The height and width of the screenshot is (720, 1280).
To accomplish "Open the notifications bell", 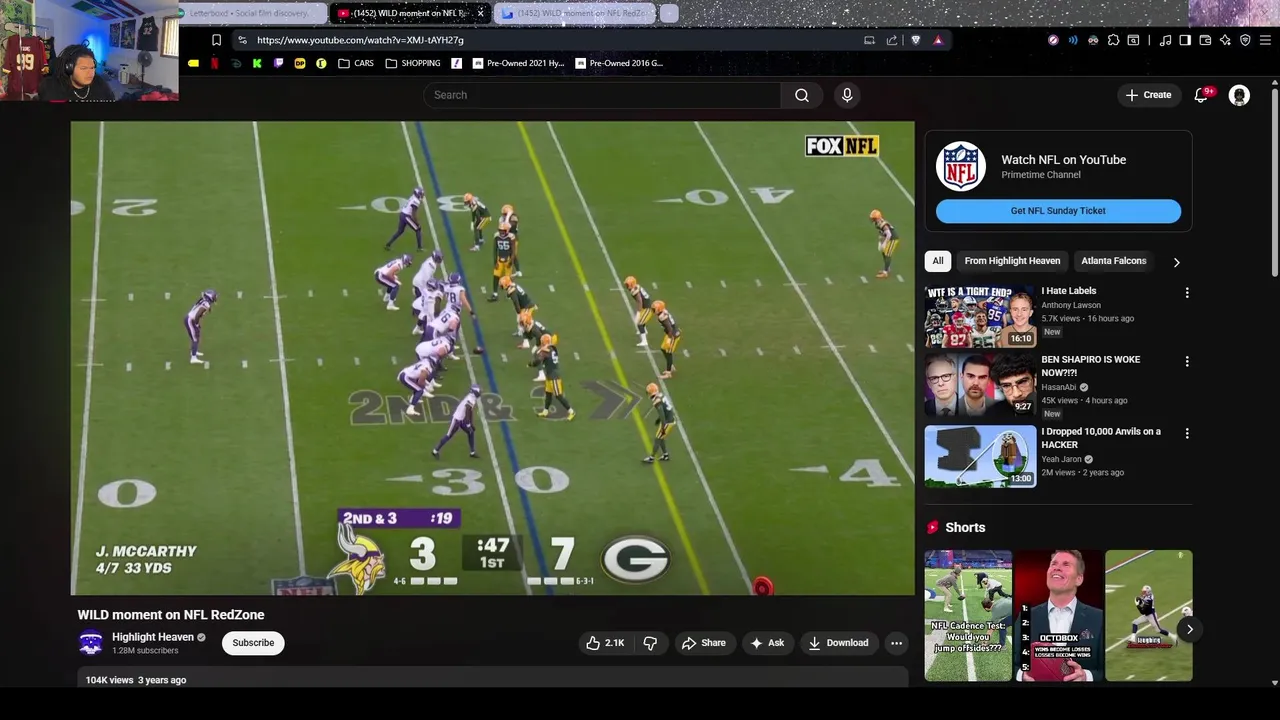I will [x=1202, y=95].
